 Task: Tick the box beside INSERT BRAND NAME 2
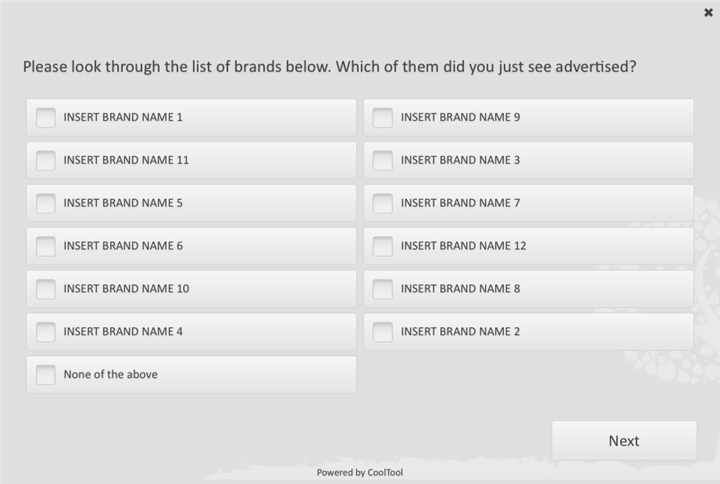tap(383, 333)
